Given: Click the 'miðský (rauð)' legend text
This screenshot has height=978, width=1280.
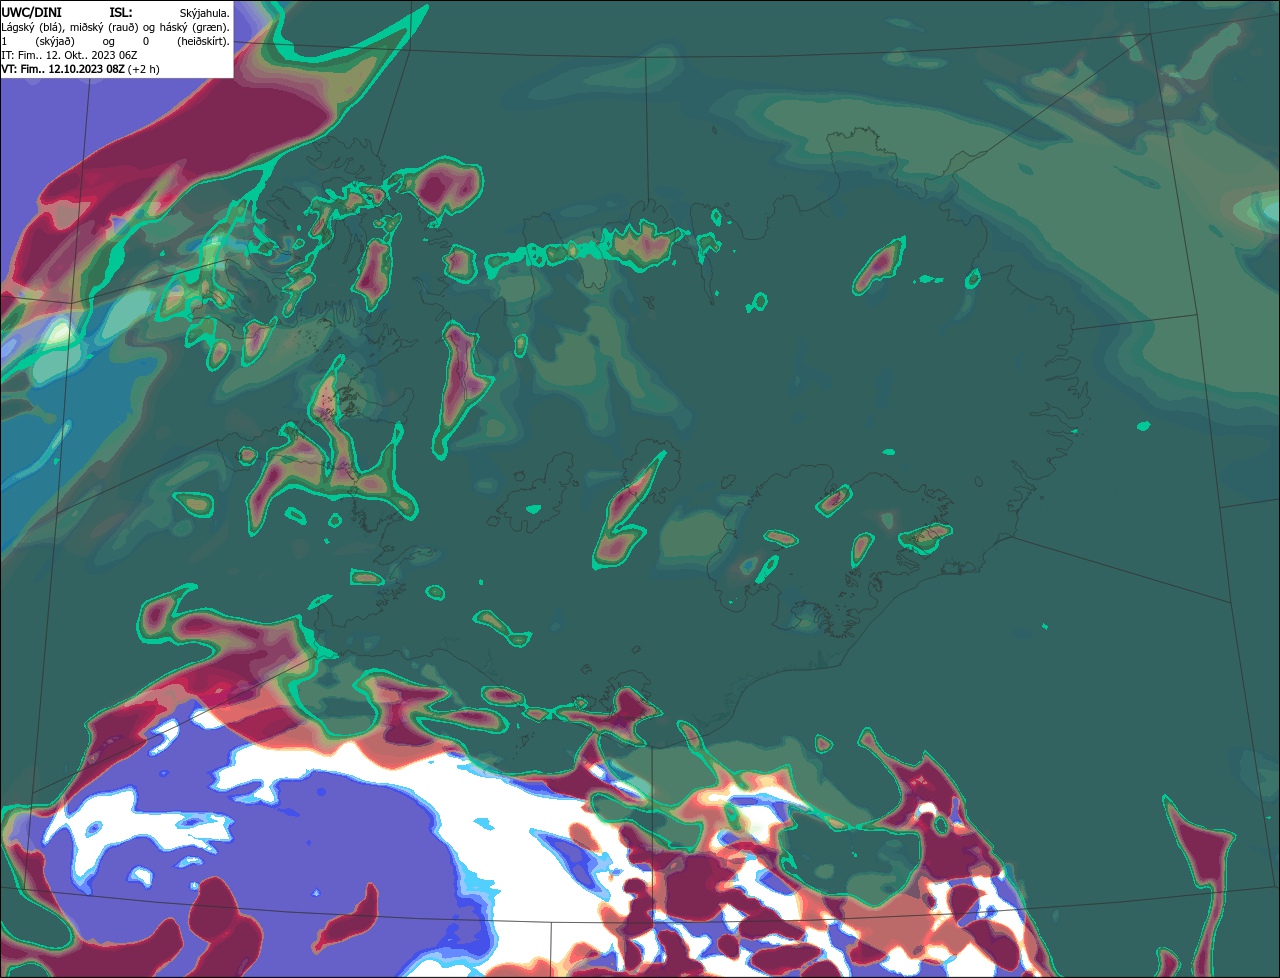Looking at the screenshot, I should pyautogui.click(x=106, y=27).
